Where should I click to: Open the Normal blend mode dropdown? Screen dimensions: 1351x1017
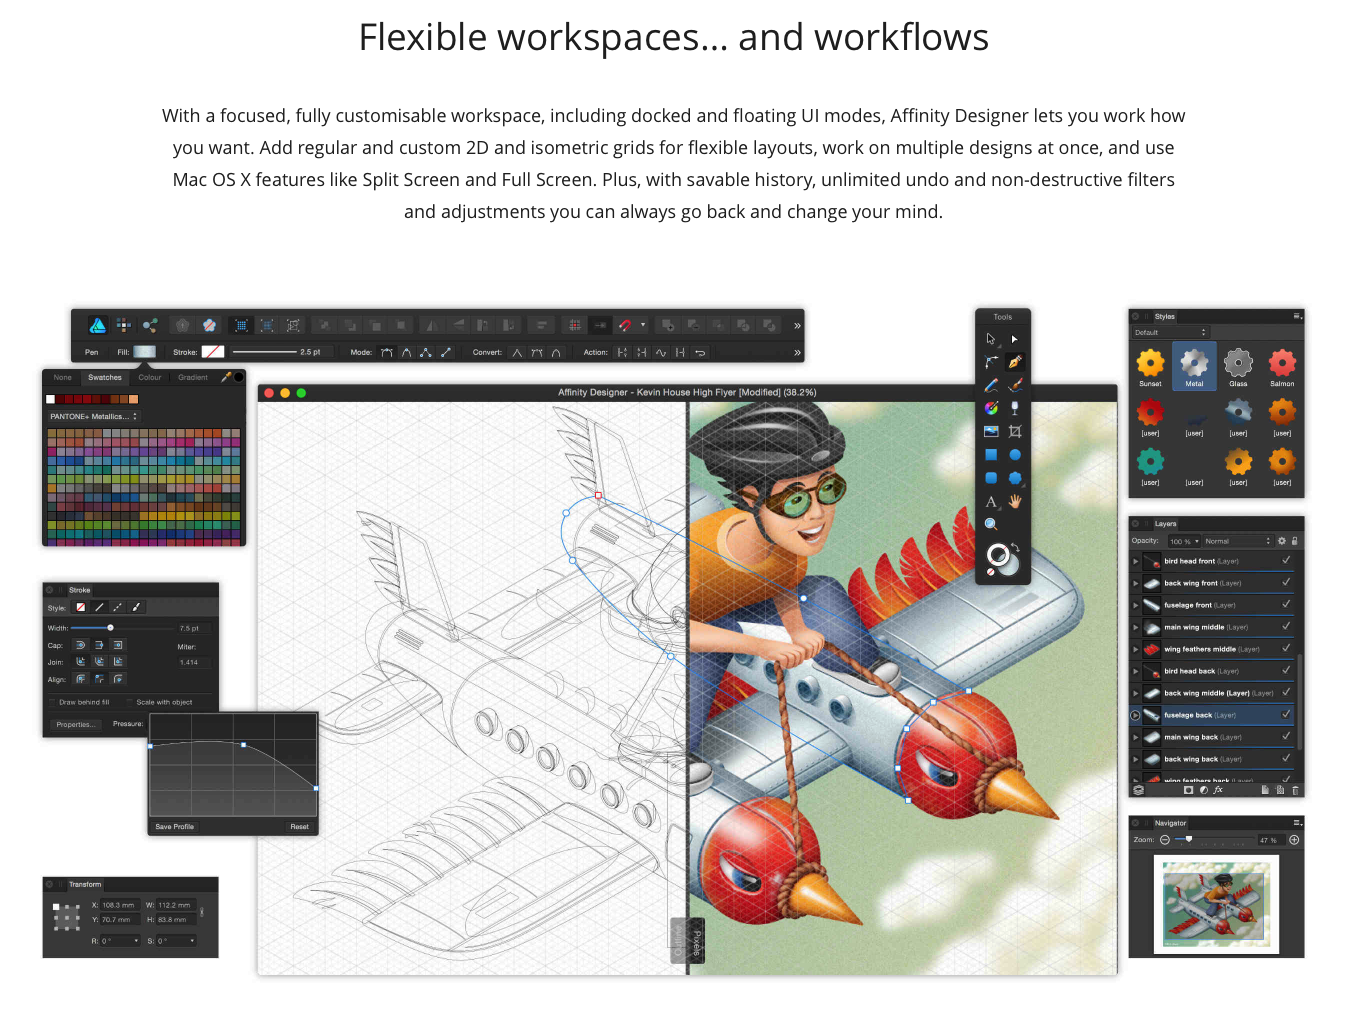[x=1236, y=541]
